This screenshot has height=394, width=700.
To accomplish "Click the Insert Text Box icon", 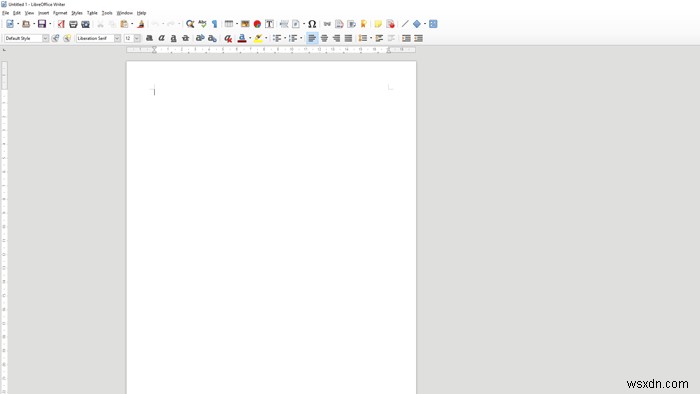I will [x=269, y=24].
